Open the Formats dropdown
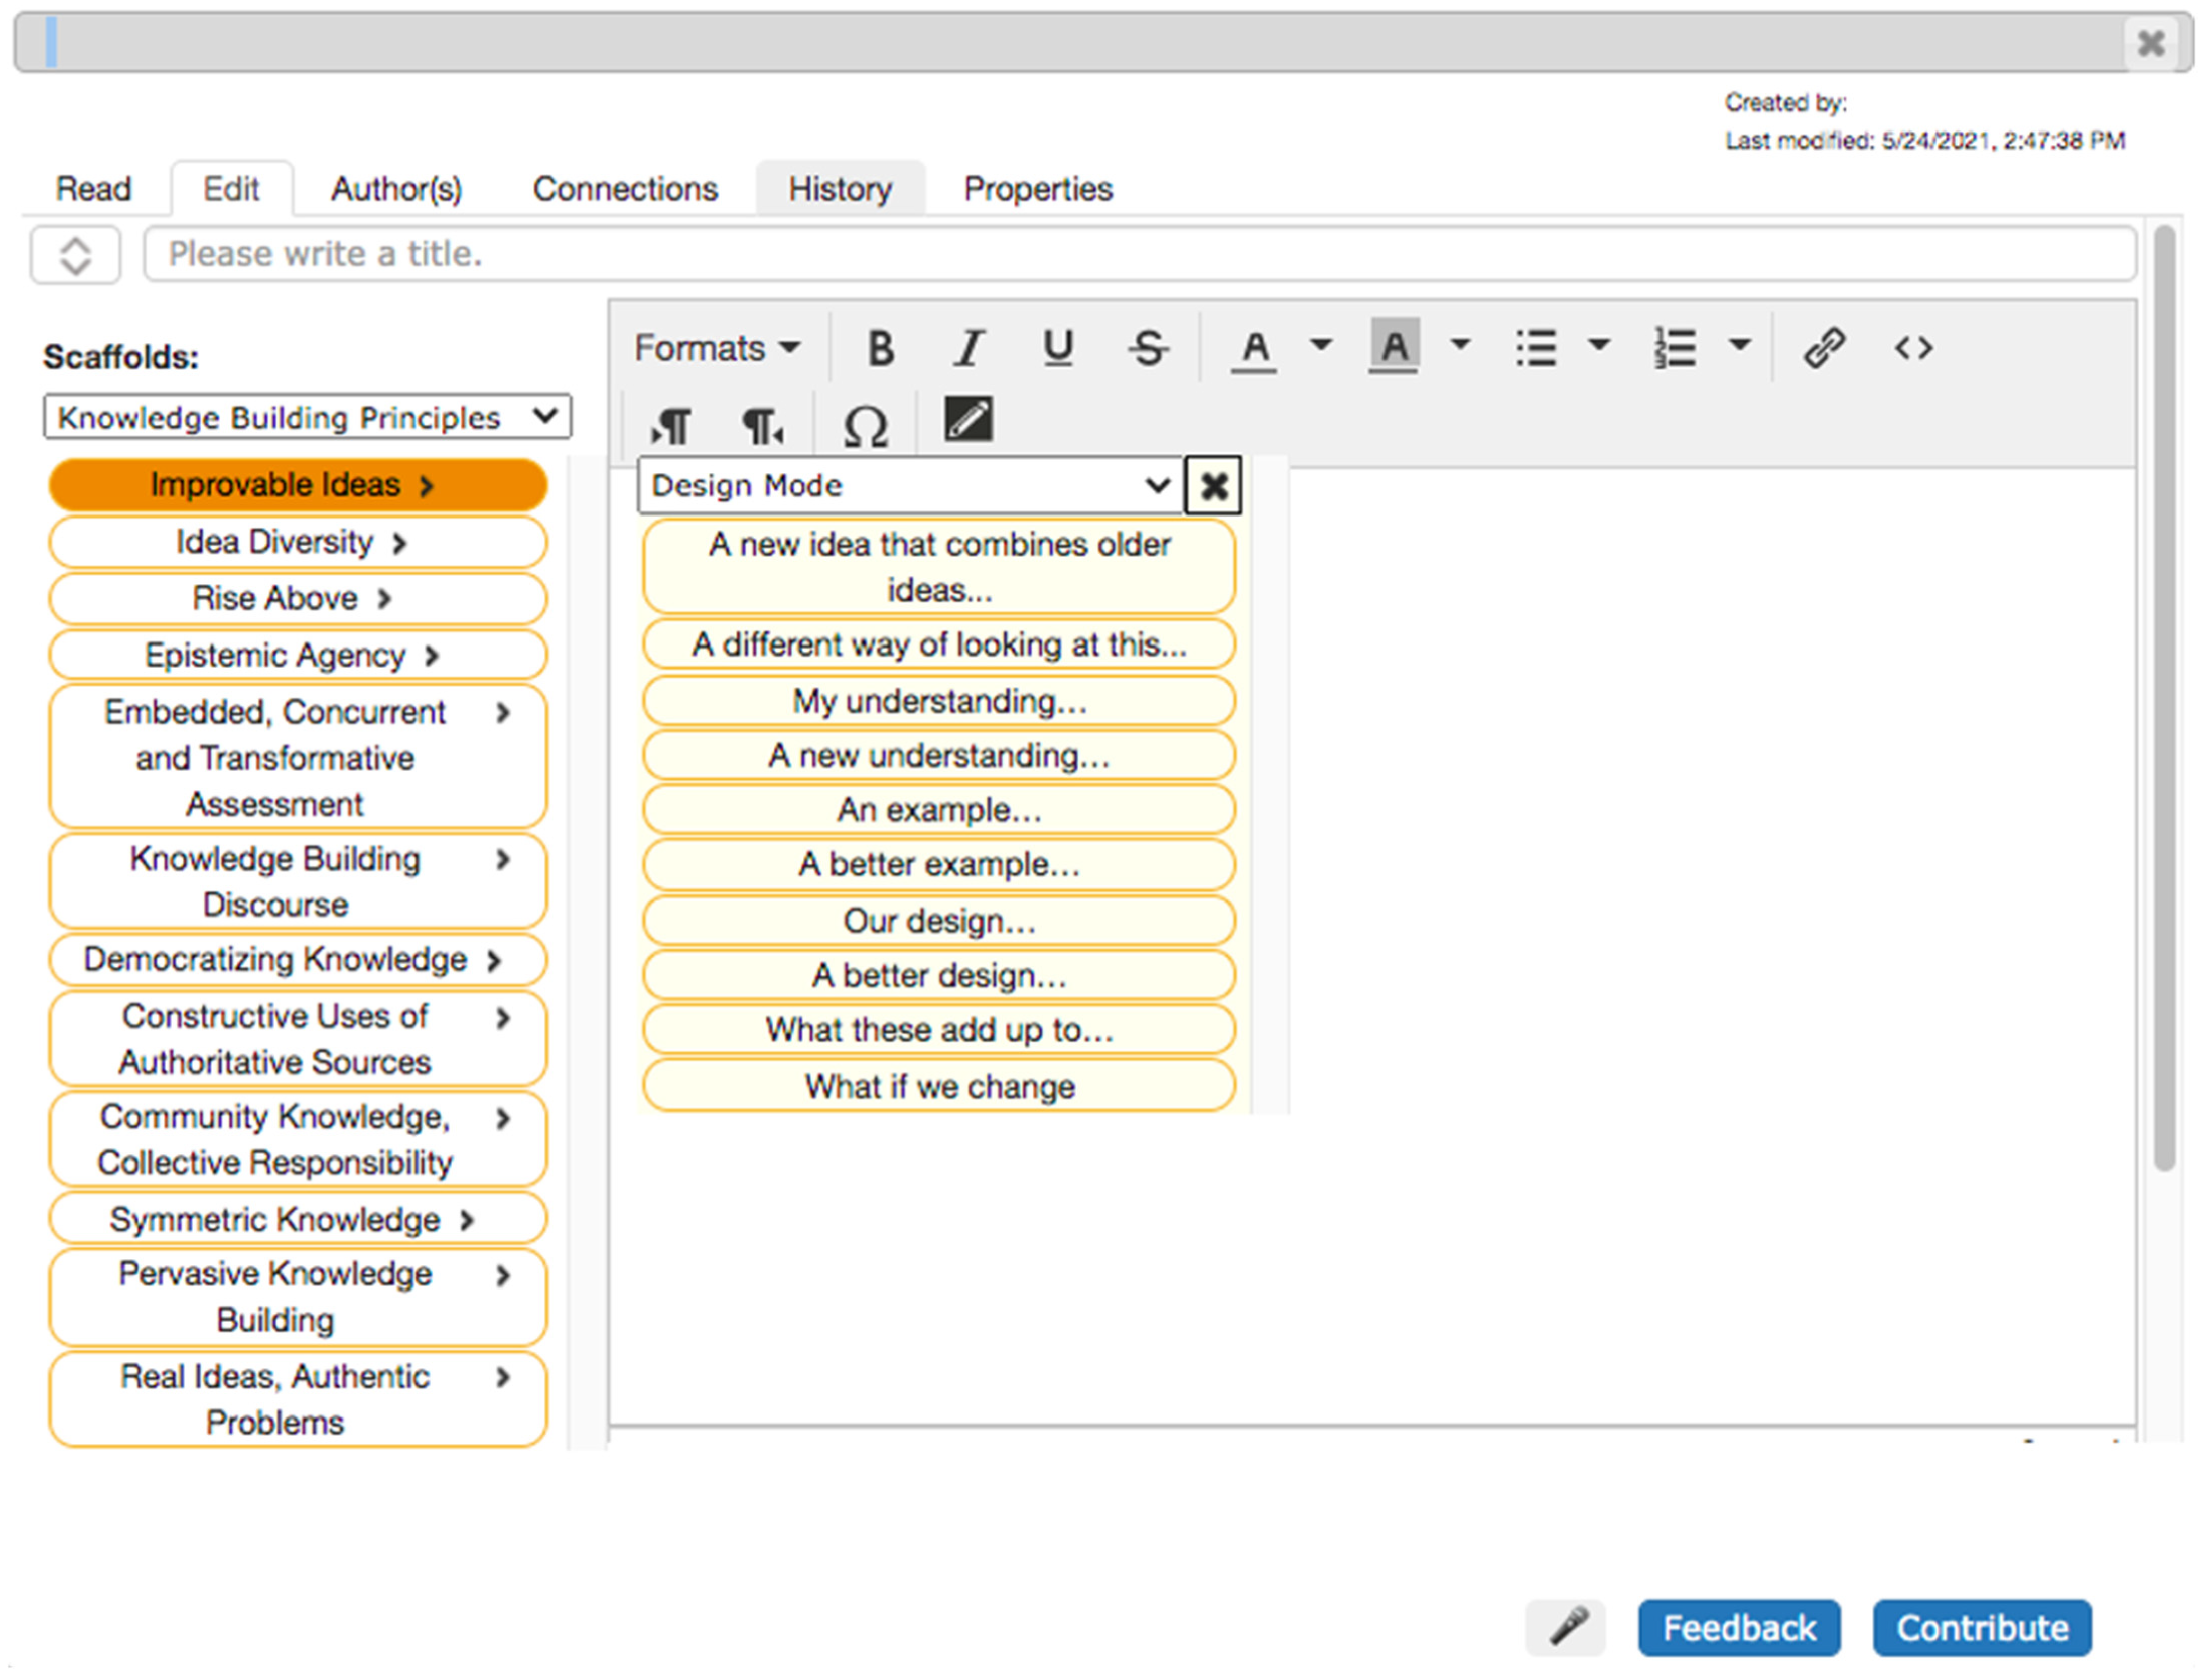Viewport: 2212px width, 1676px height. (x=717, y=348)
